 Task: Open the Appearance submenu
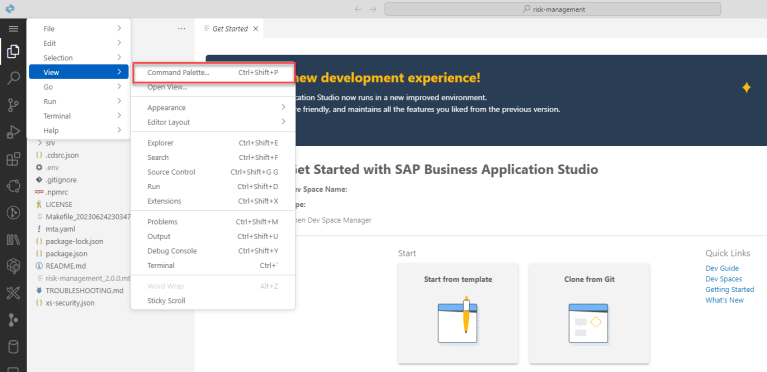(213, 107)
